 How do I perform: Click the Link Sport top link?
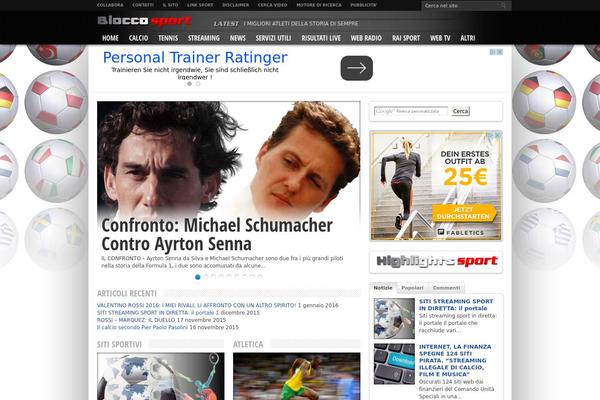(200, 5)
